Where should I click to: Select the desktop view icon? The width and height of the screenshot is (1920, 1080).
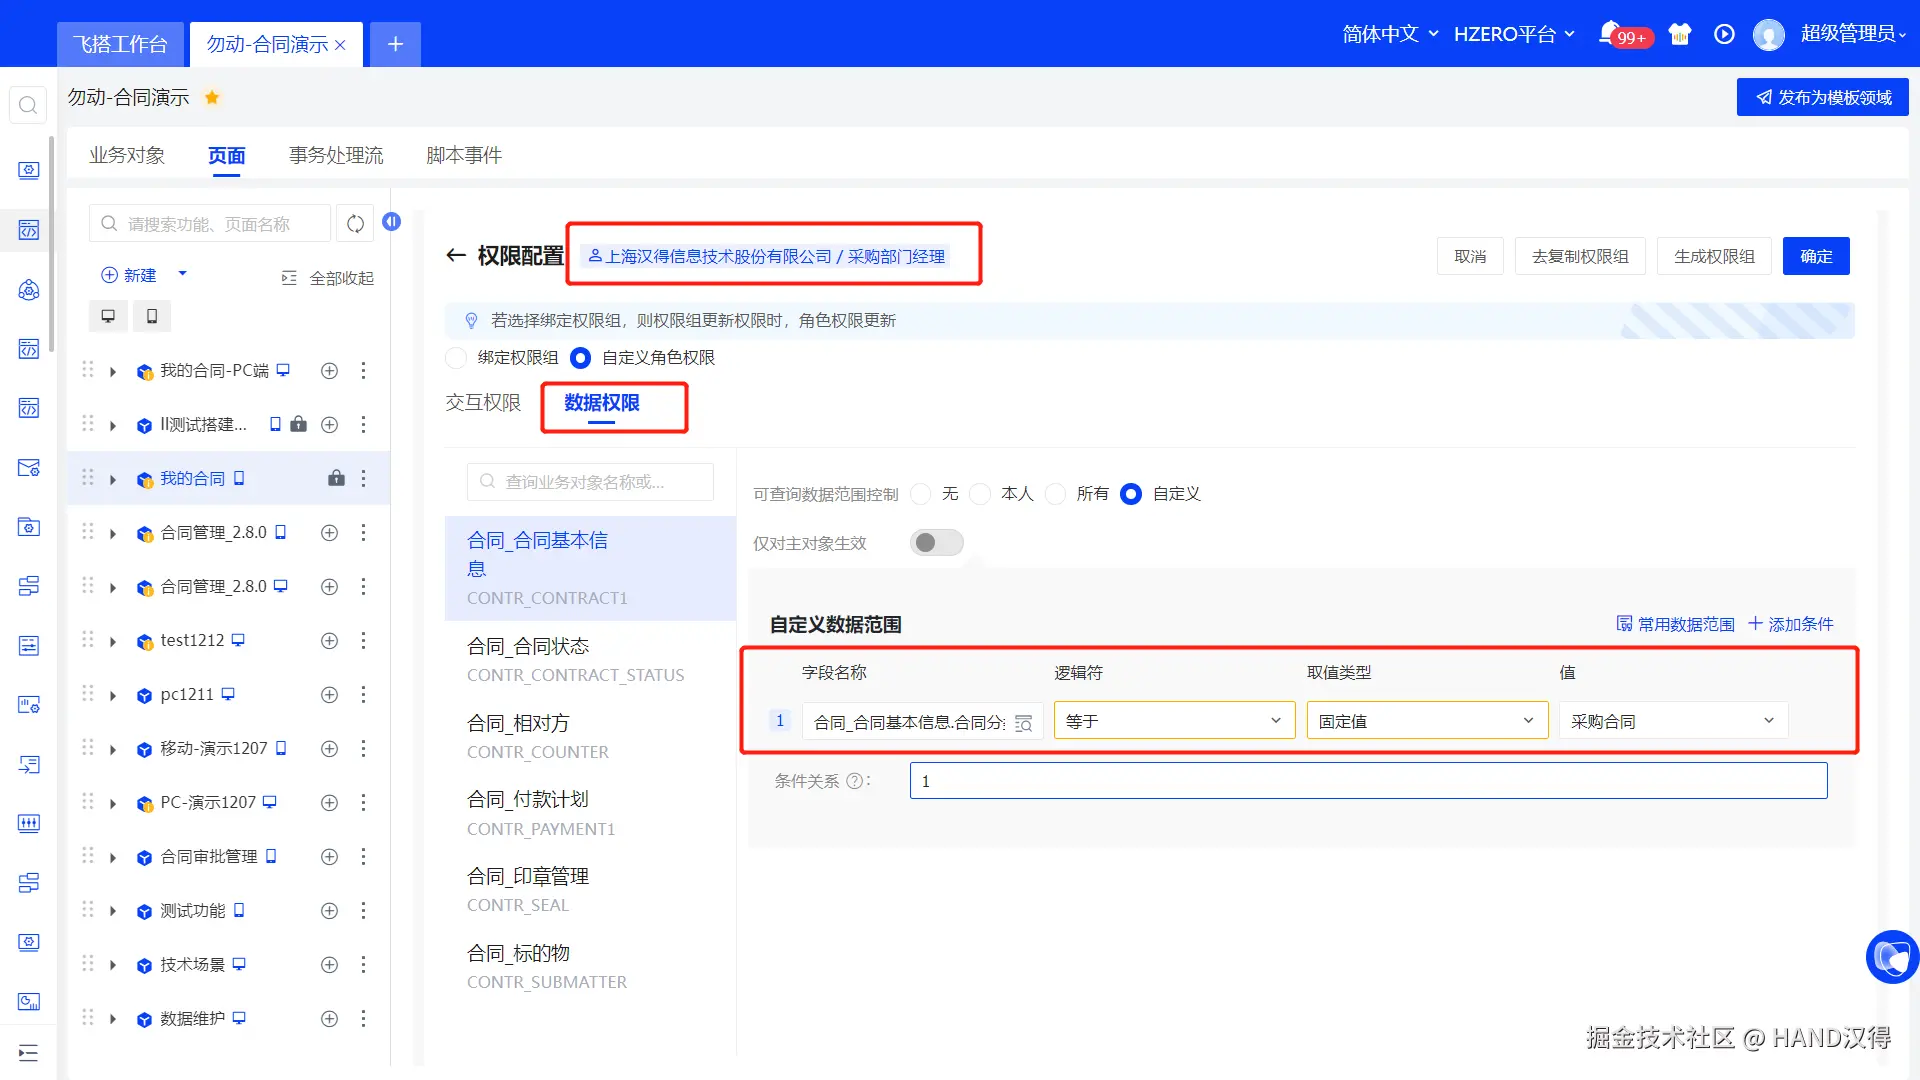pos(108,316)
